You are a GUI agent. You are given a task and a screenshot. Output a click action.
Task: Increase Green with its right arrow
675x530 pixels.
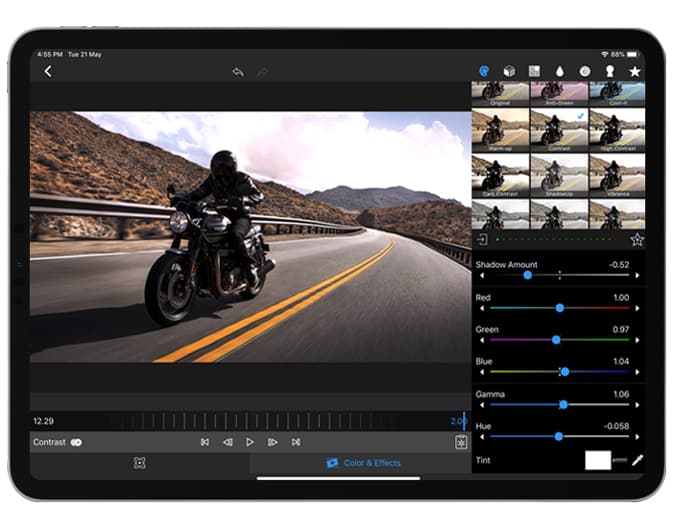point(637,340)
